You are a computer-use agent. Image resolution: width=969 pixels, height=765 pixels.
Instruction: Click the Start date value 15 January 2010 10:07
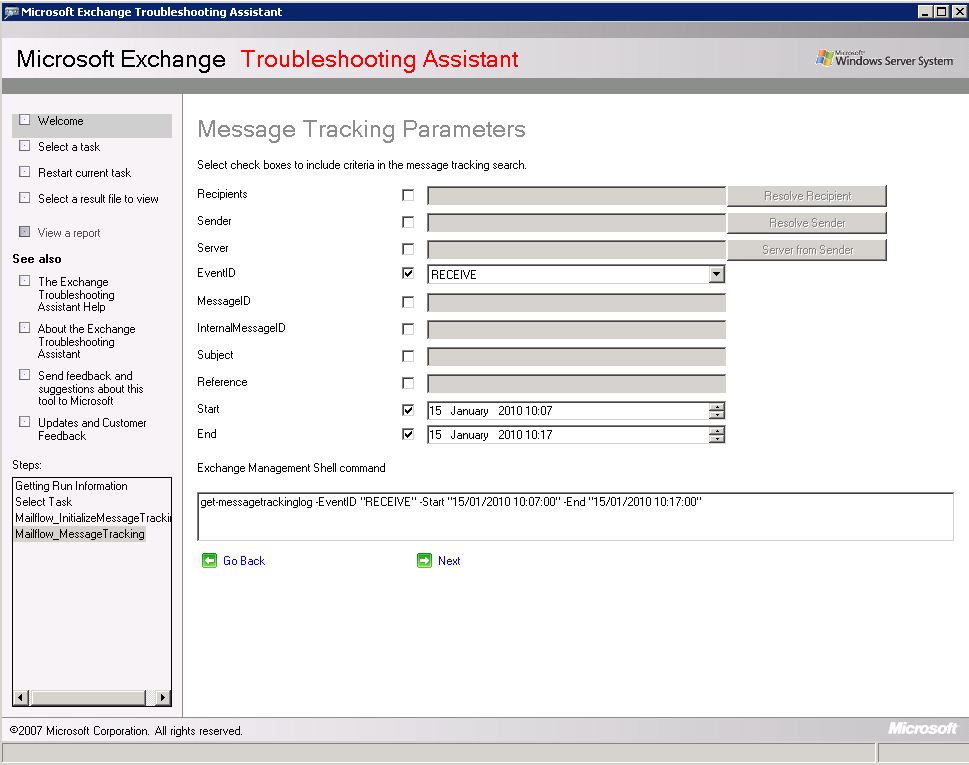[491, 411]
